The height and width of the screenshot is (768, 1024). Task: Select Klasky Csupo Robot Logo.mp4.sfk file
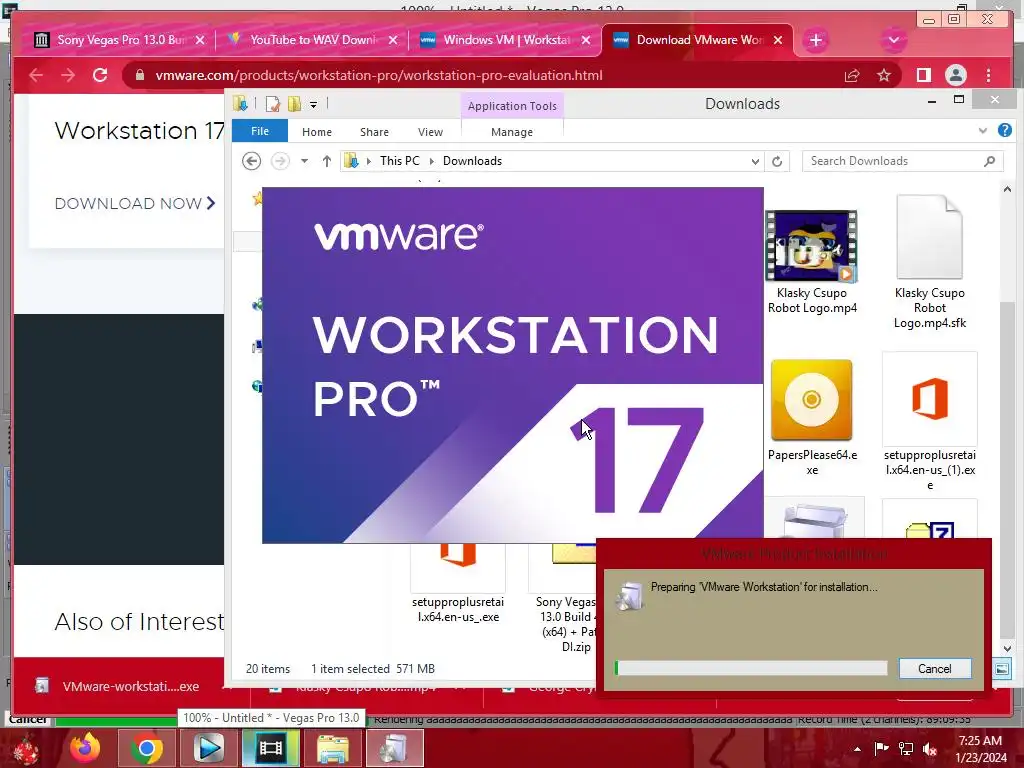click(930, 261)
